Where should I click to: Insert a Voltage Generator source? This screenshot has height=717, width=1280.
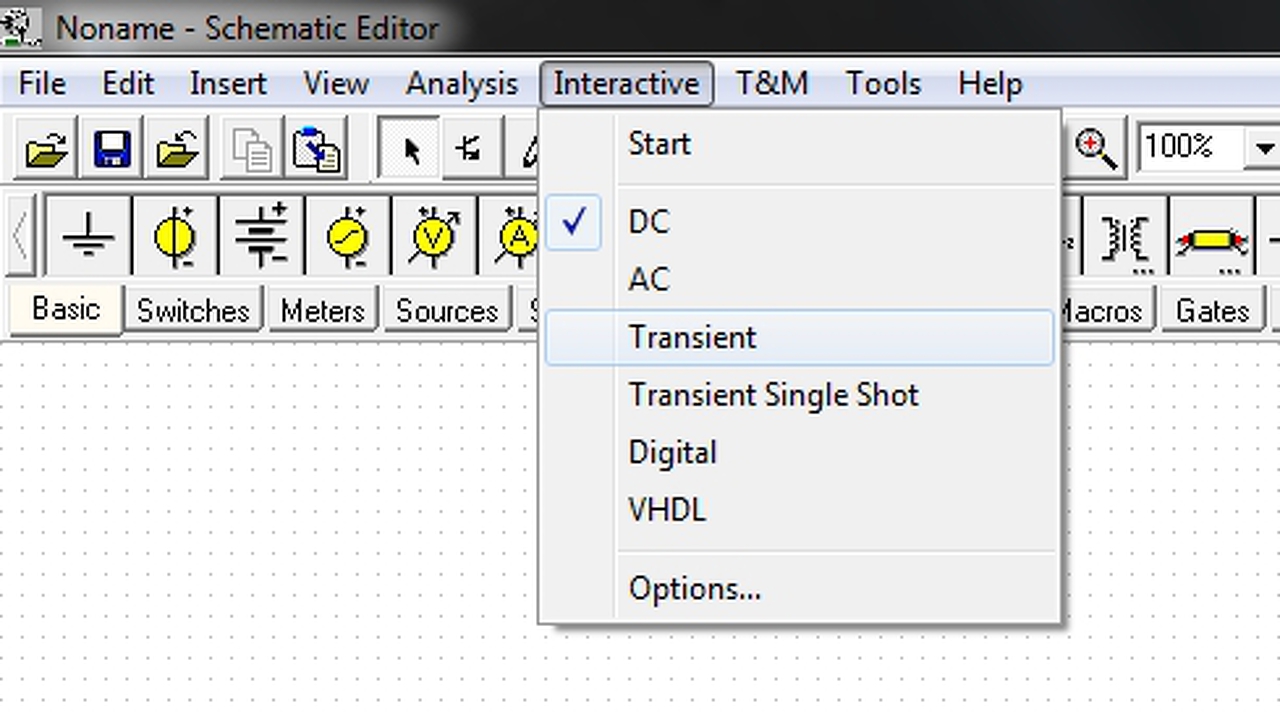(347, 238)
